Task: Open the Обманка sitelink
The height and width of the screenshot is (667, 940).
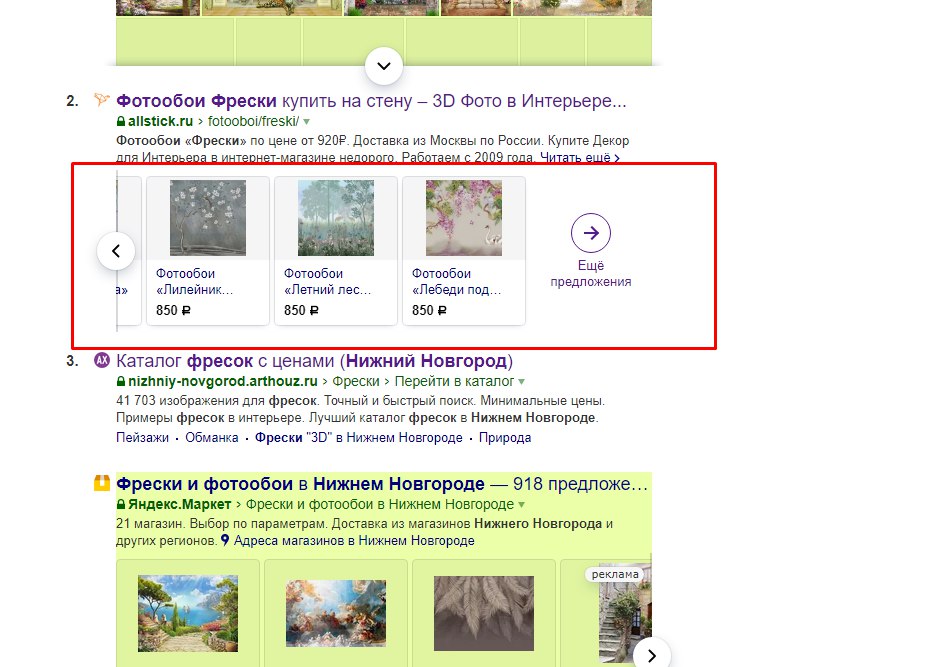Action: point(212,437)
